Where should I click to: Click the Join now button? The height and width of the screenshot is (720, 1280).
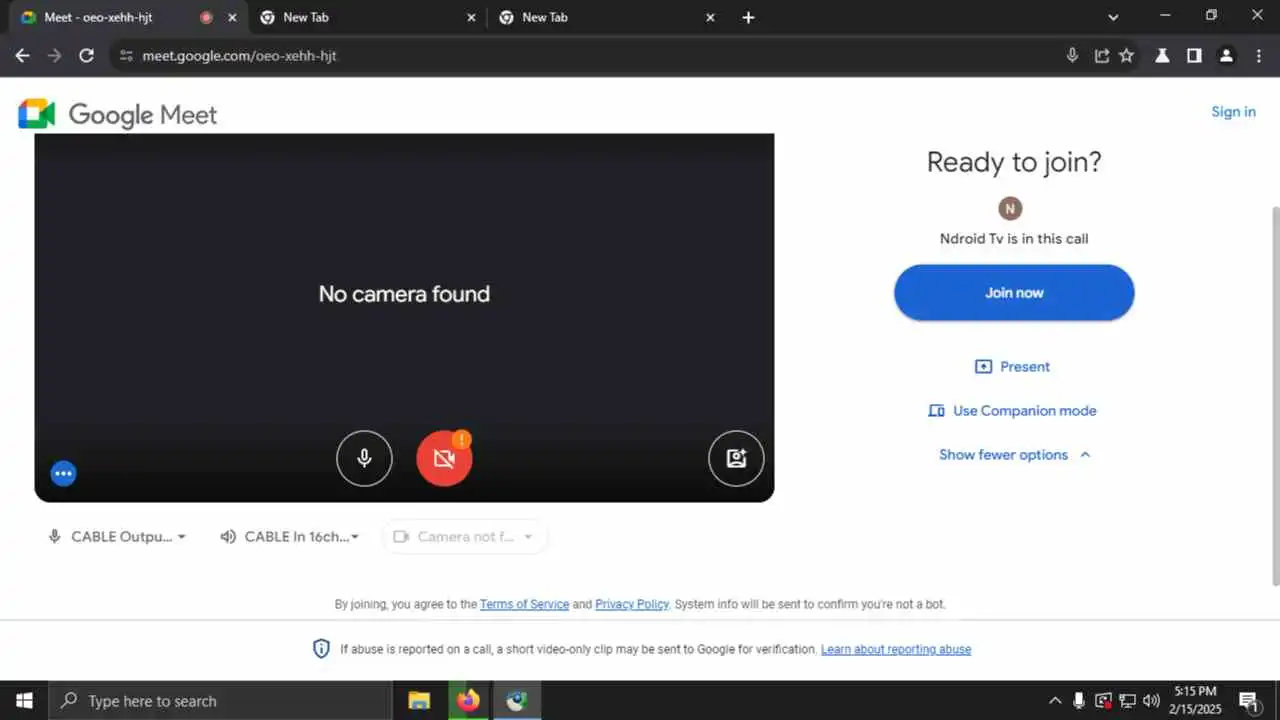[1014, 293]
